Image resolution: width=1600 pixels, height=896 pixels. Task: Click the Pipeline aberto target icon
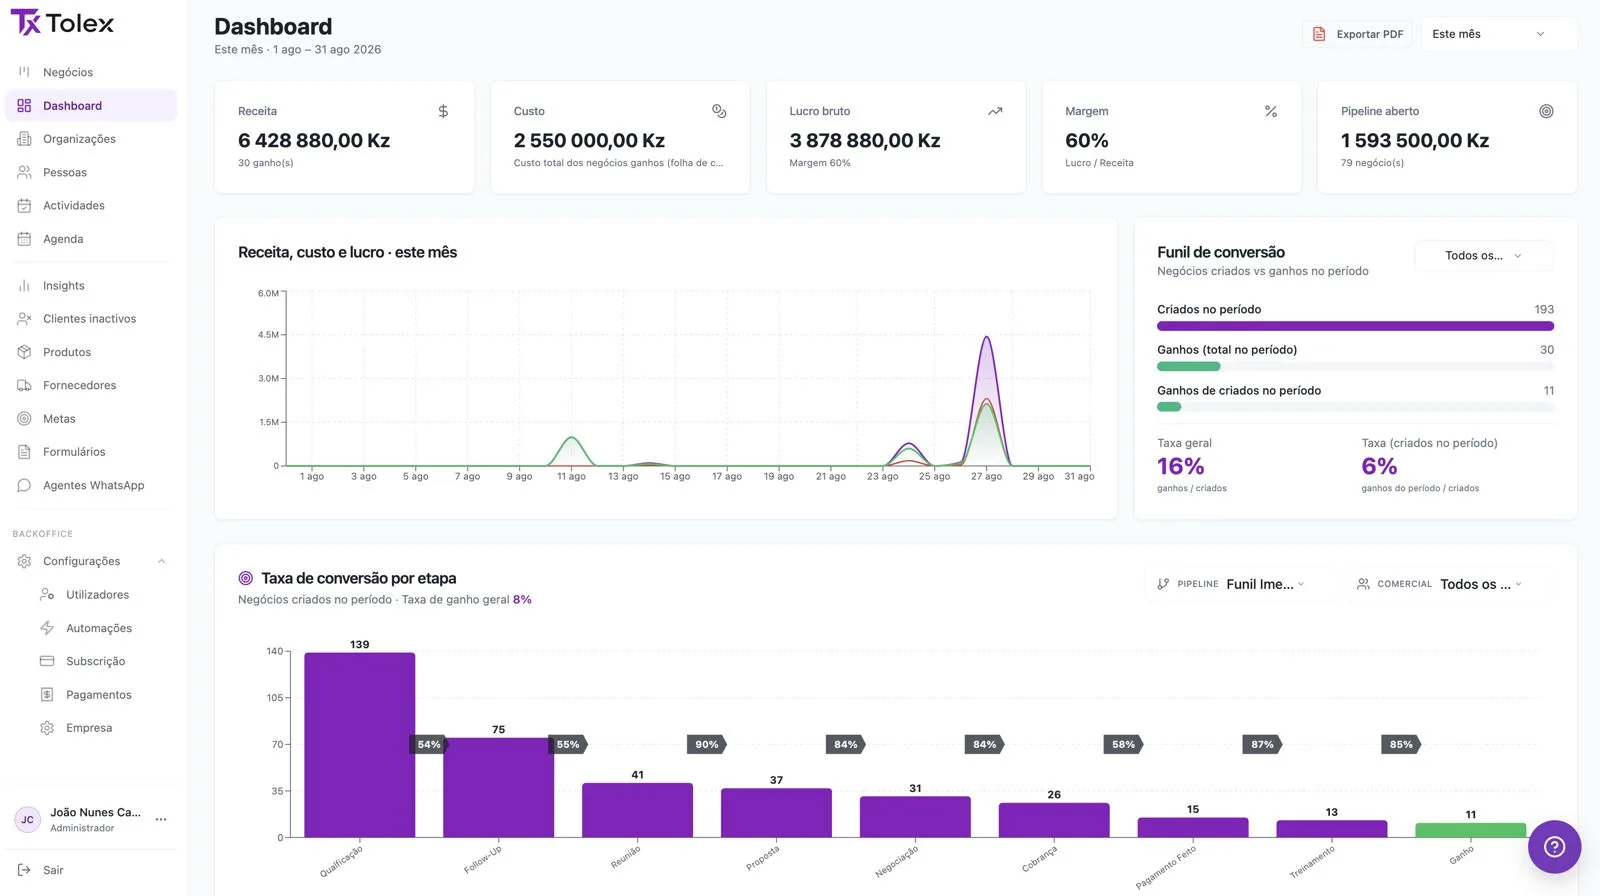1546,111
